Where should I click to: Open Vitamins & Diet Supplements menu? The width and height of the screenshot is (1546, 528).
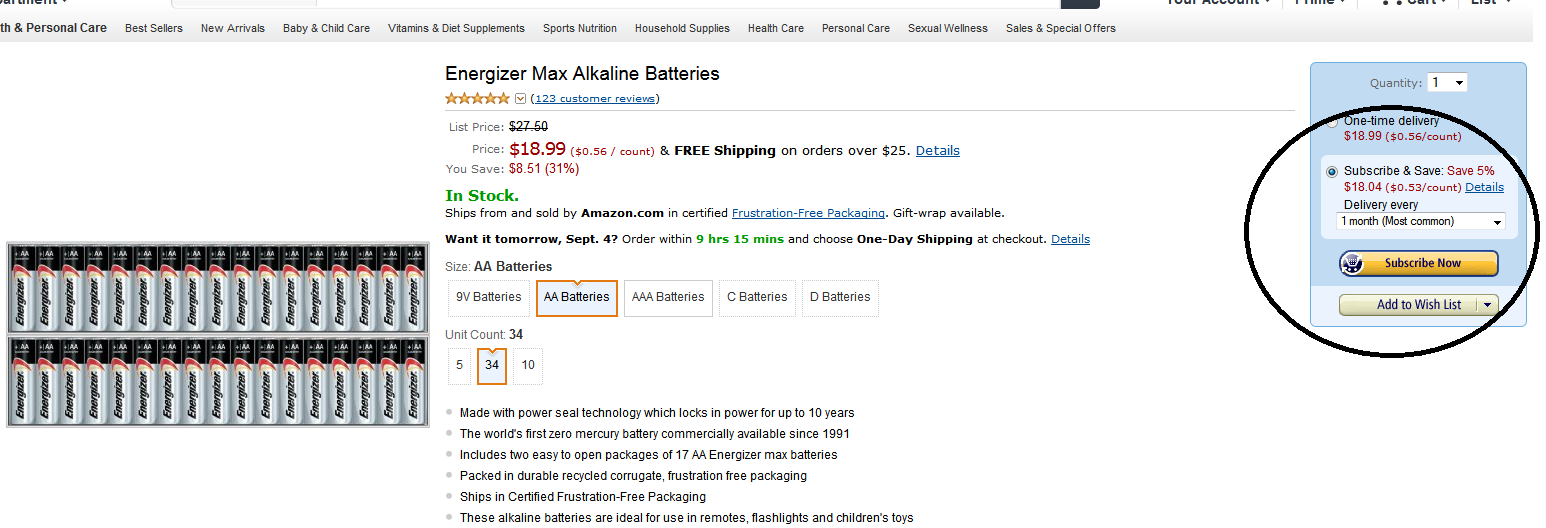(456, 28)
